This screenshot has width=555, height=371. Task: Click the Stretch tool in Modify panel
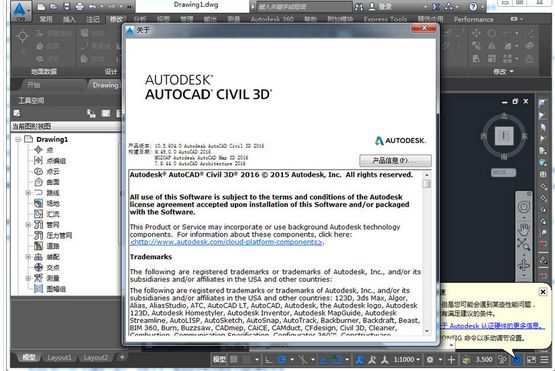[x=476, y=58]
